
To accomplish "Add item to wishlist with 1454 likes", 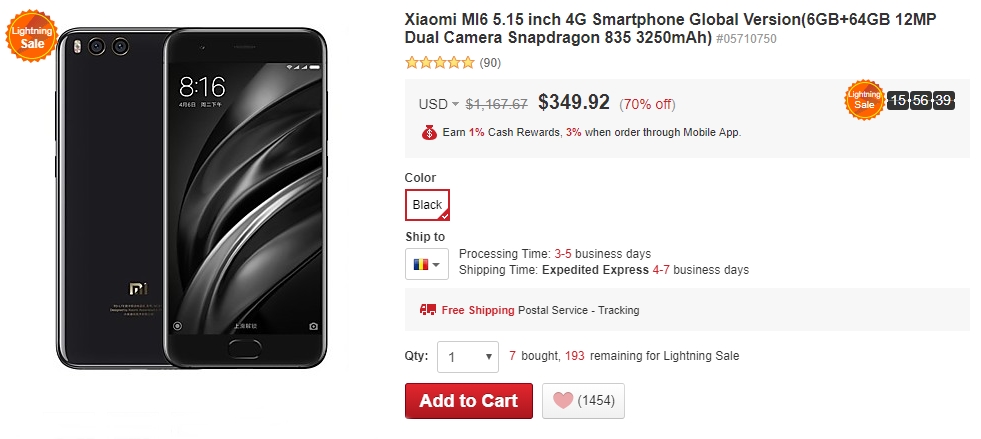I will 583,401.
